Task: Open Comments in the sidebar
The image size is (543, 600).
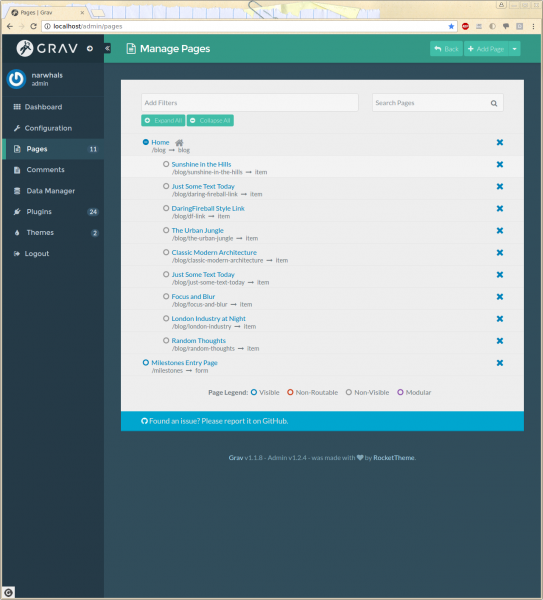Action: (x=53, y=170)
